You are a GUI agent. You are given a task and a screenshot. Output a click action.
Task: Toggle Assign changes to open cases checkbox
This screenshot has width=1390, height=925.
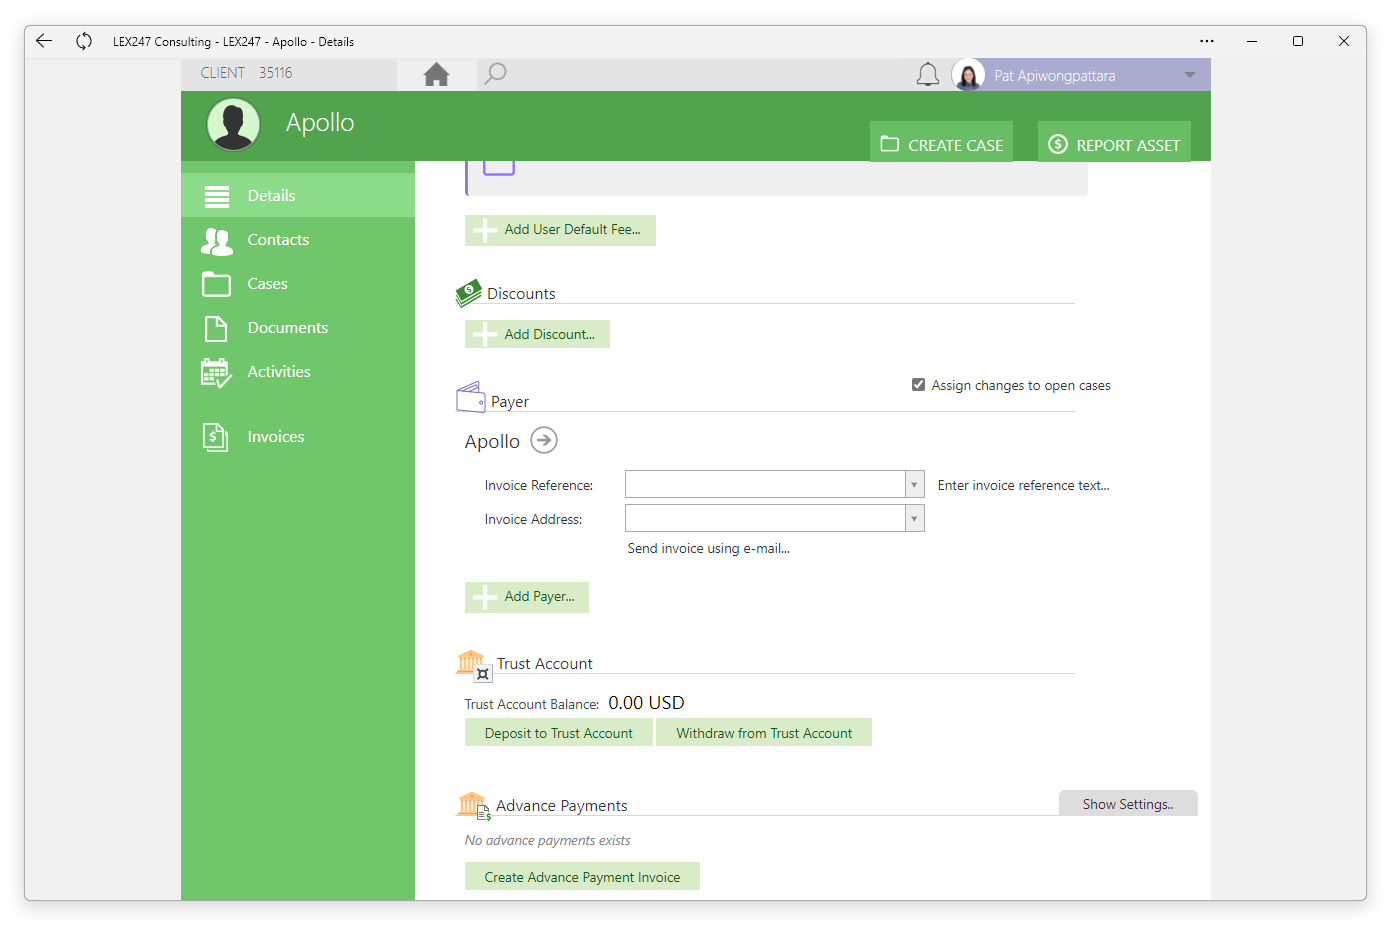918,385
